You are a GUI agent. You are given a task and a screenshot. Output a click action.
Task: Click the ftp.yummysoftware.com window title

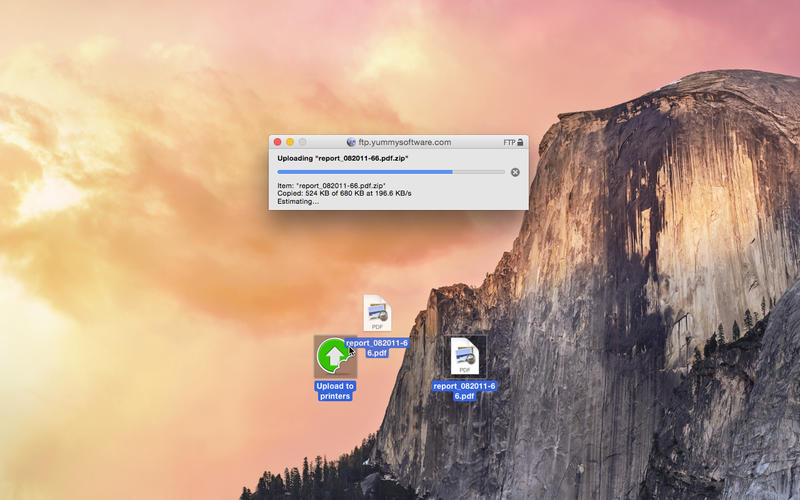[404, 143]
